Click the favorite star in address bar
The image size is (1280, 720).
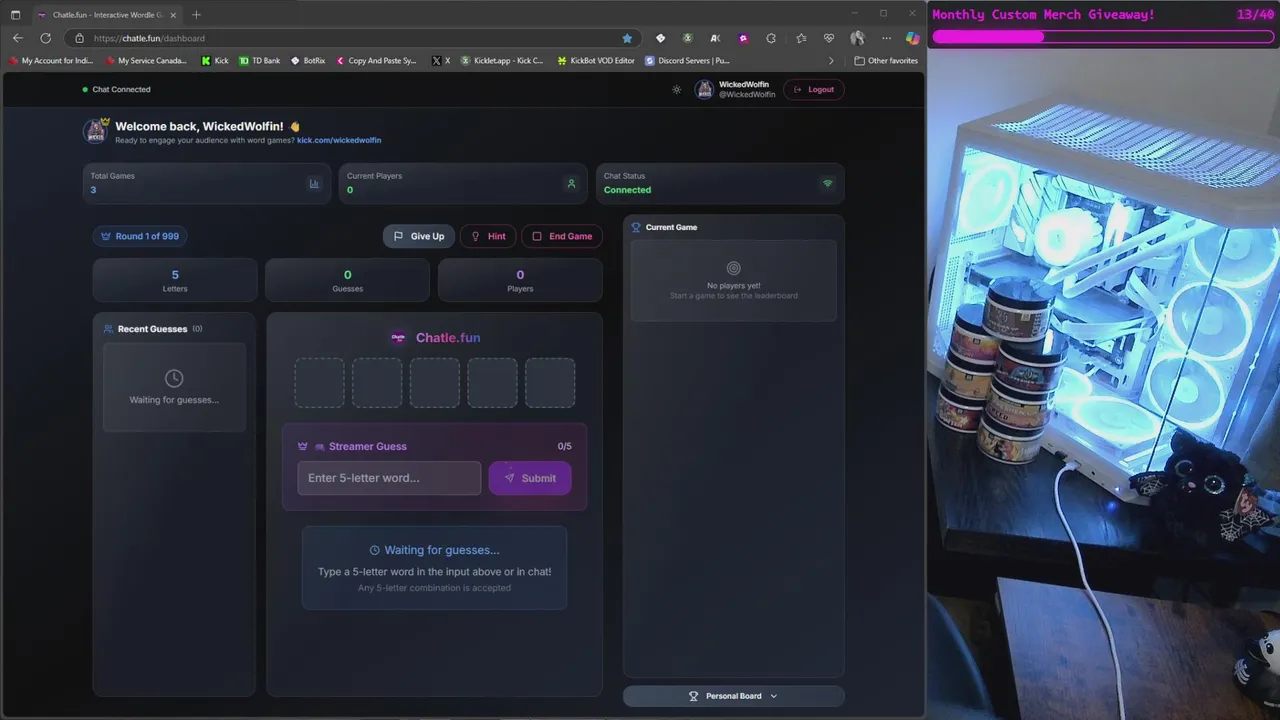click(x=627, y=38)
